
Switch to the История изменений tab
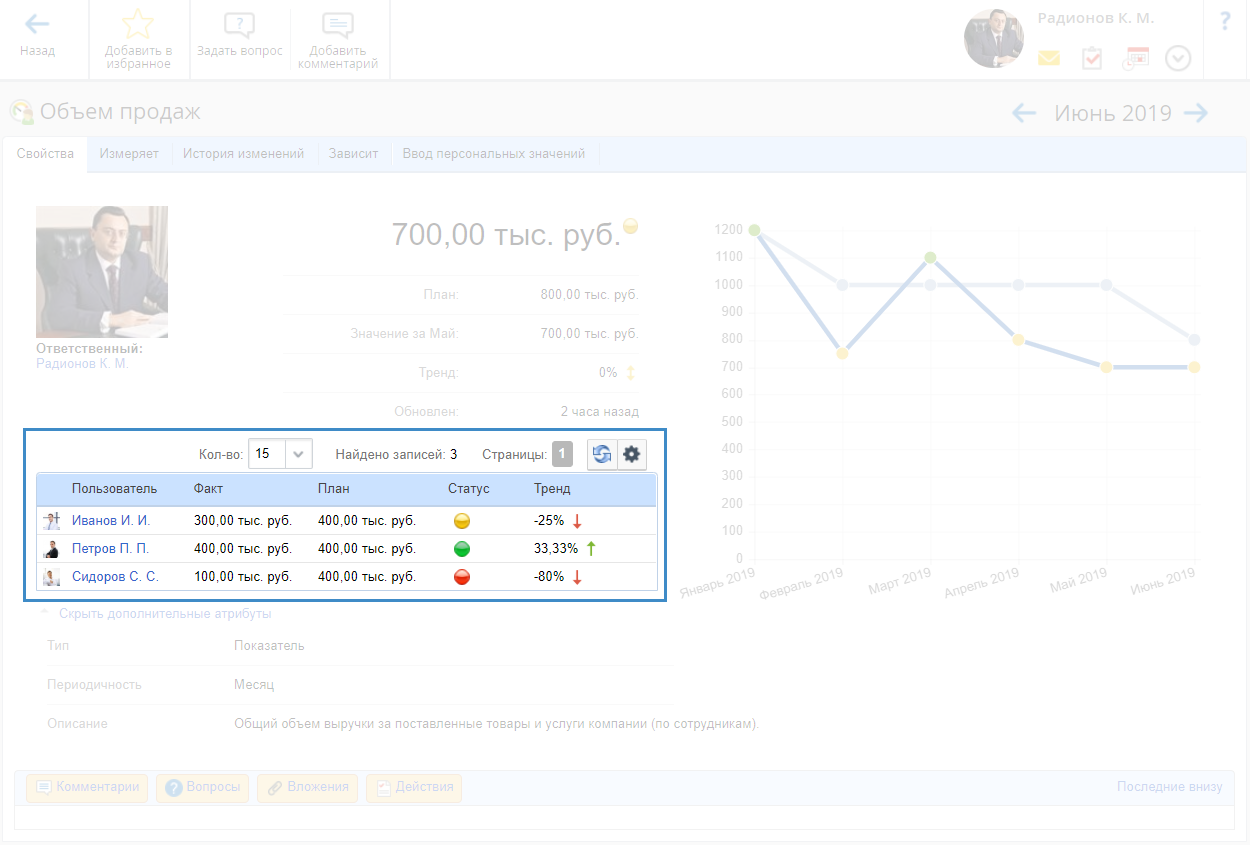tap(243, 154)
